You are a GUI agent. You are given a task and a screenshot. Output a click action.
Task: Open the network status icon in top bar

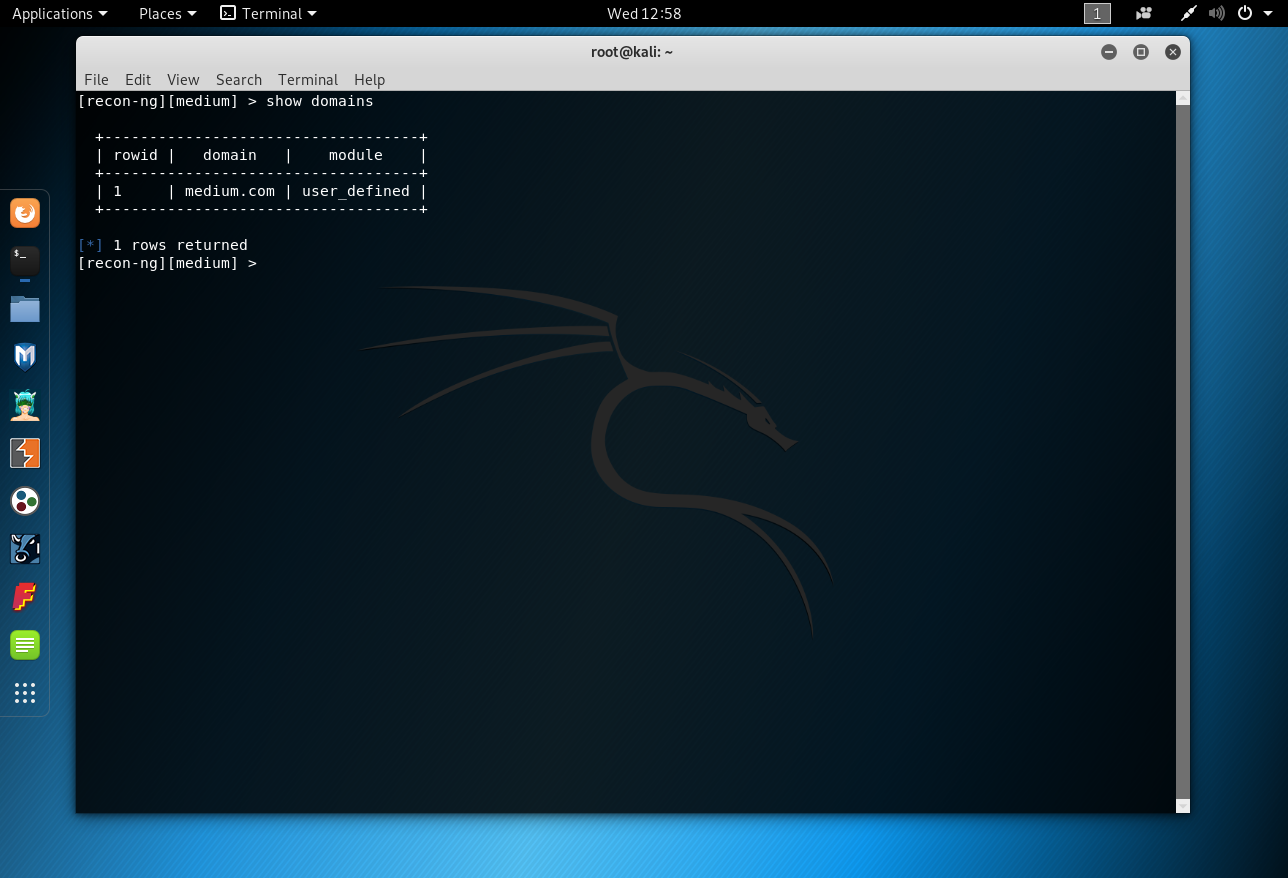(1188, 13)
